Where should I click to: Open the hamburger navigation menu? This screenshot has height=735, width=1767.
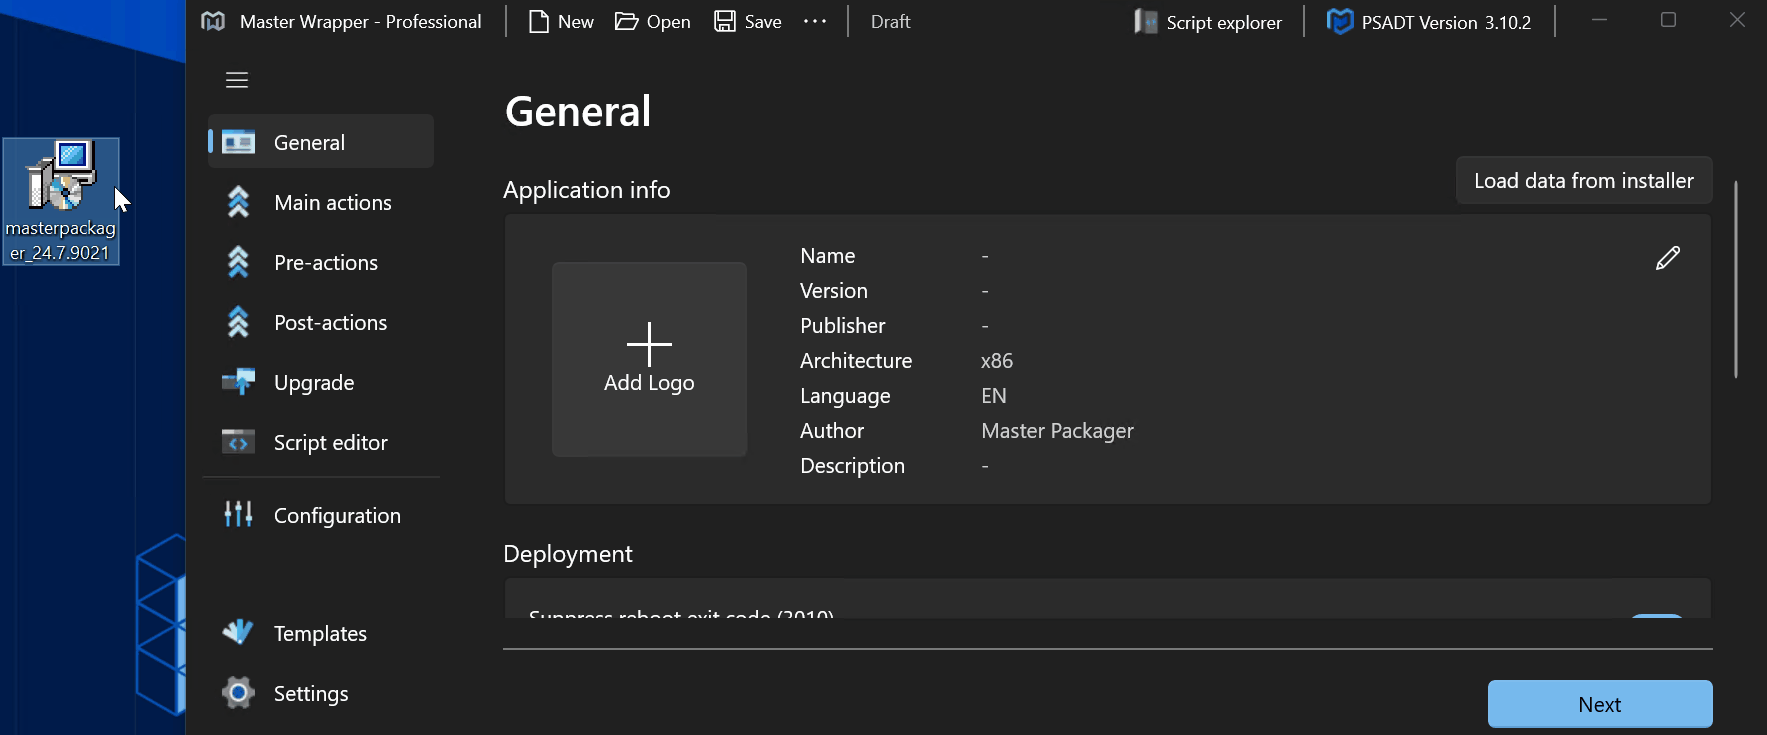[237, 80]
